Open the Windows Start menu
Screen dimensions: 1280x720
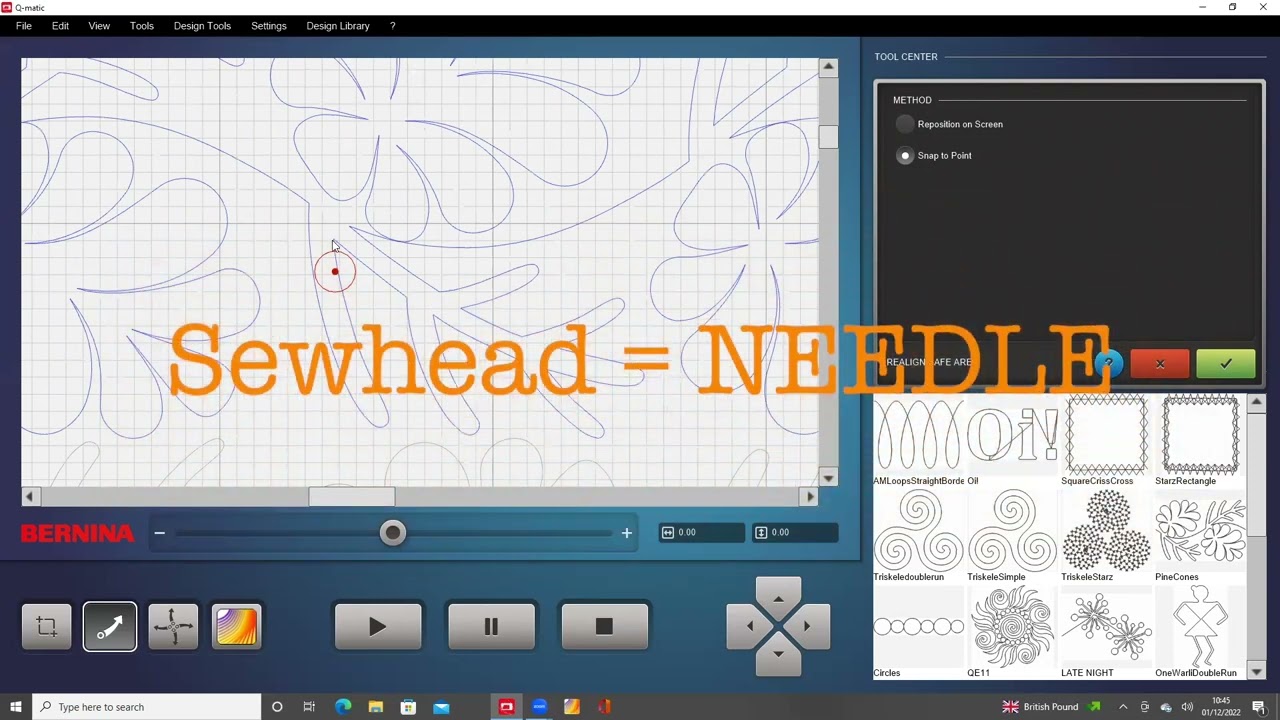click(16, 707)
